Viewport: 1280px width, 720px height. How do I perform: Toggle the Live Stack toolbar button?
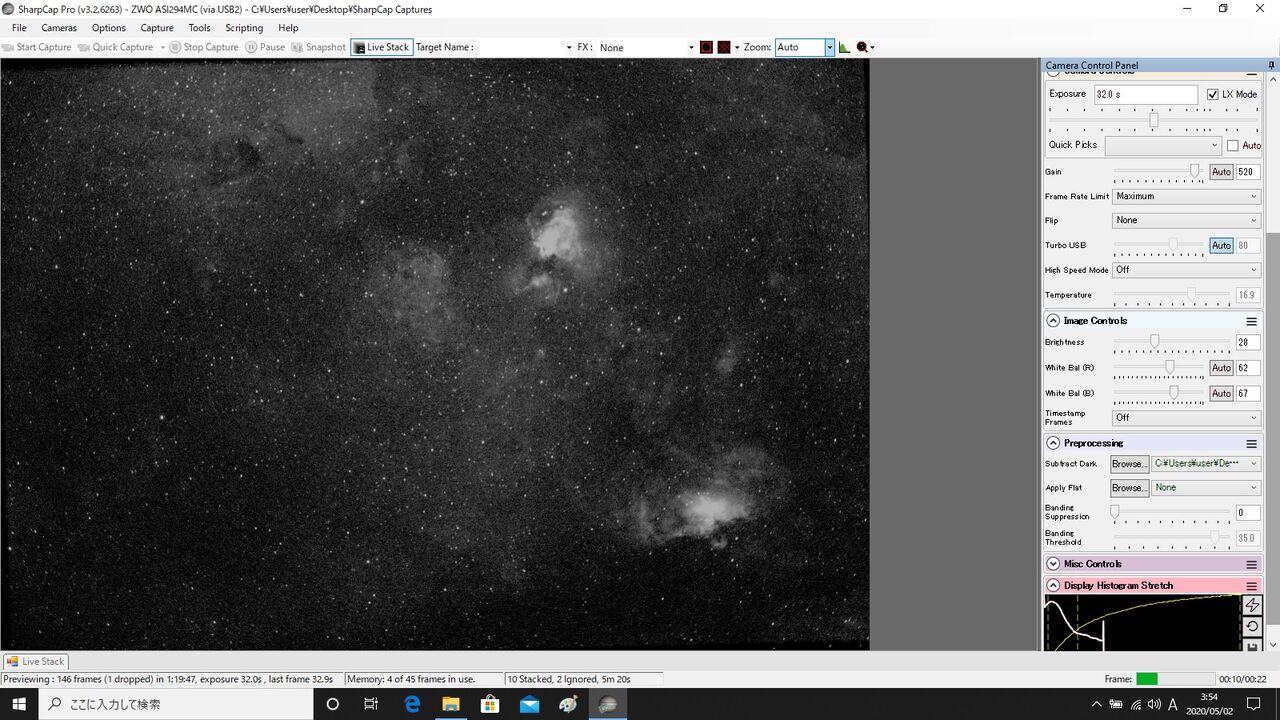381,47
